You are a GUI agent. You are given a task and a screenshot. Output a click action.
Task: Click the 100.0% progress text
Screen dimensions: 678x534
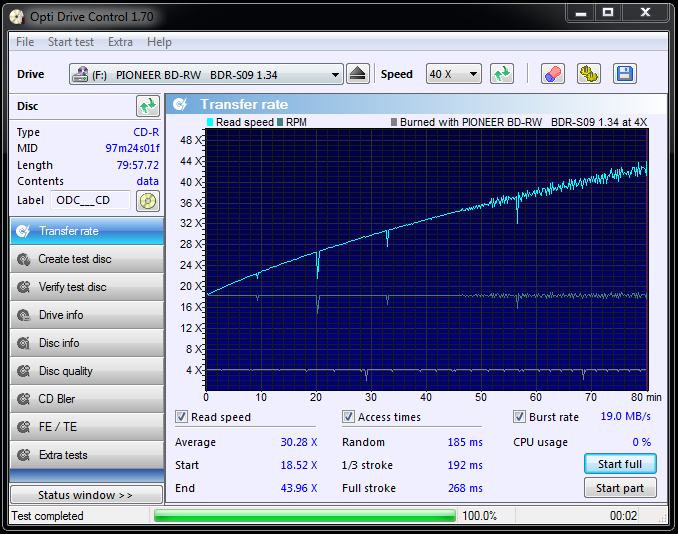[480, 516]
